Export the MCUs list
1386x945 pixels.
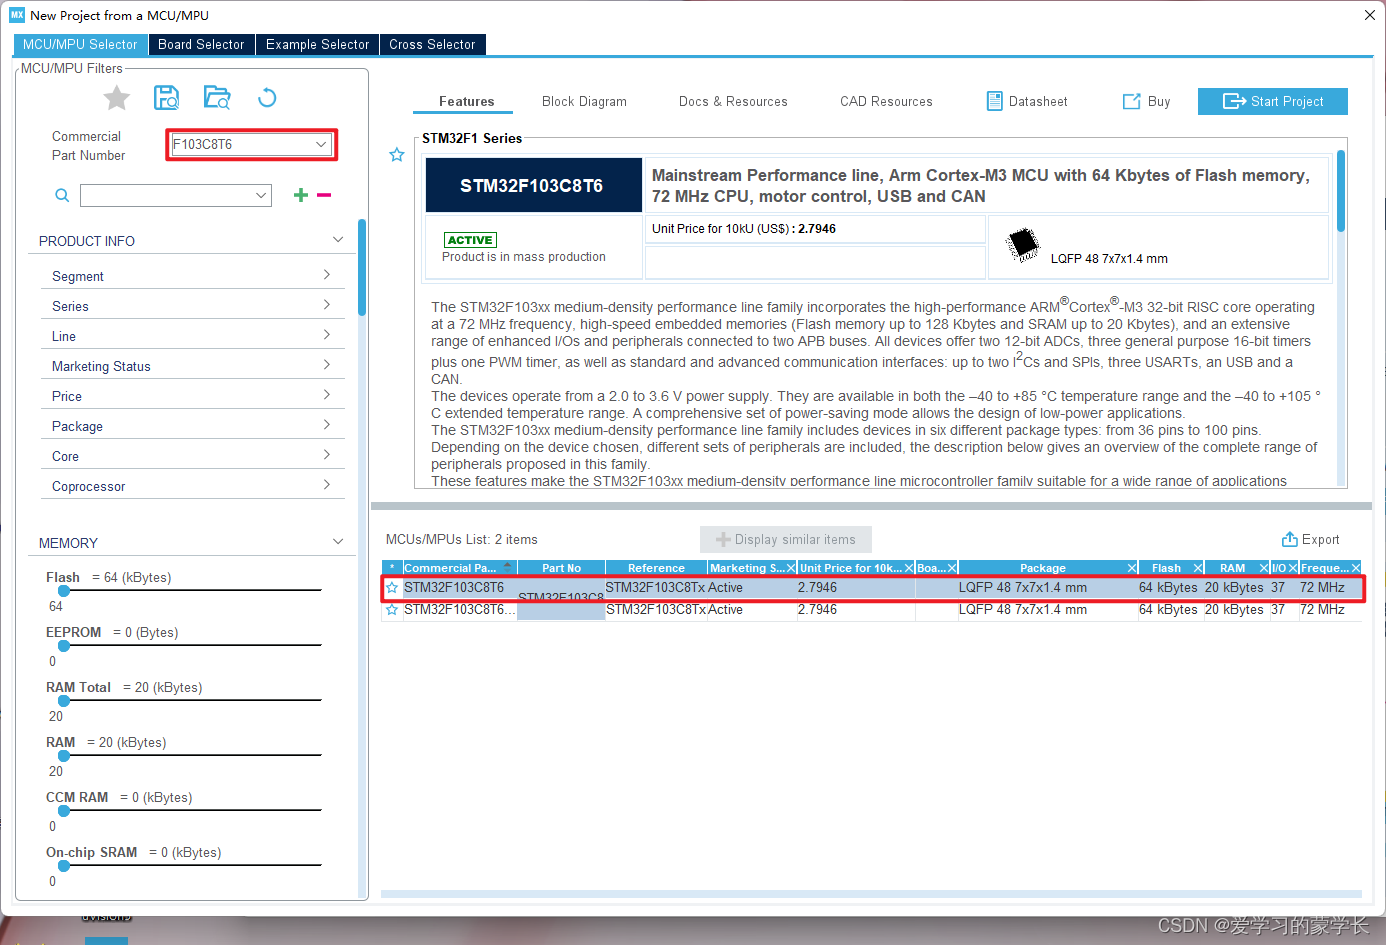point(1311,539)
